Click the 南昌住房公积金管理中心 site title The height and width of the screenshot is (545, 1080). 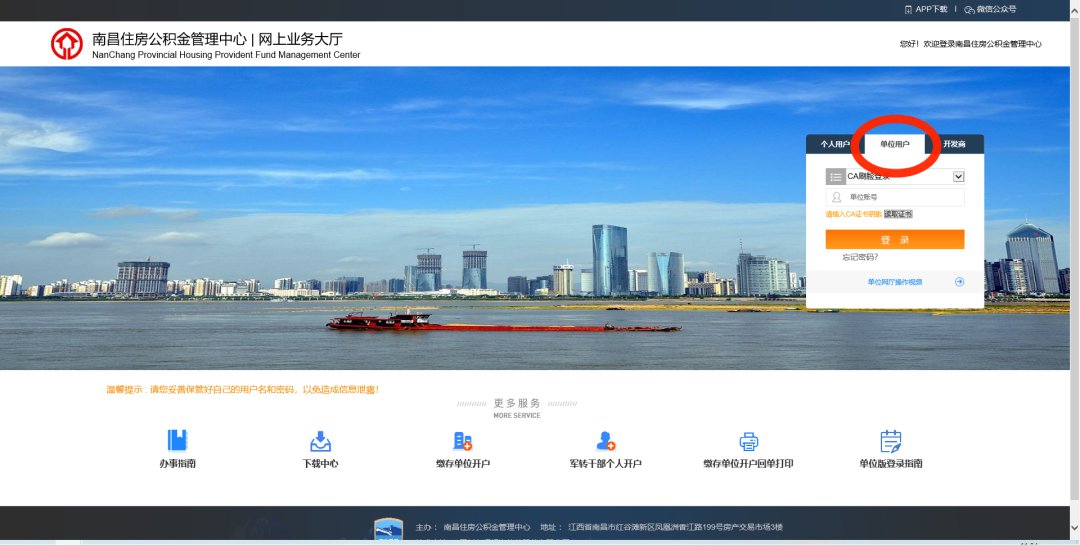pos(169,39)
